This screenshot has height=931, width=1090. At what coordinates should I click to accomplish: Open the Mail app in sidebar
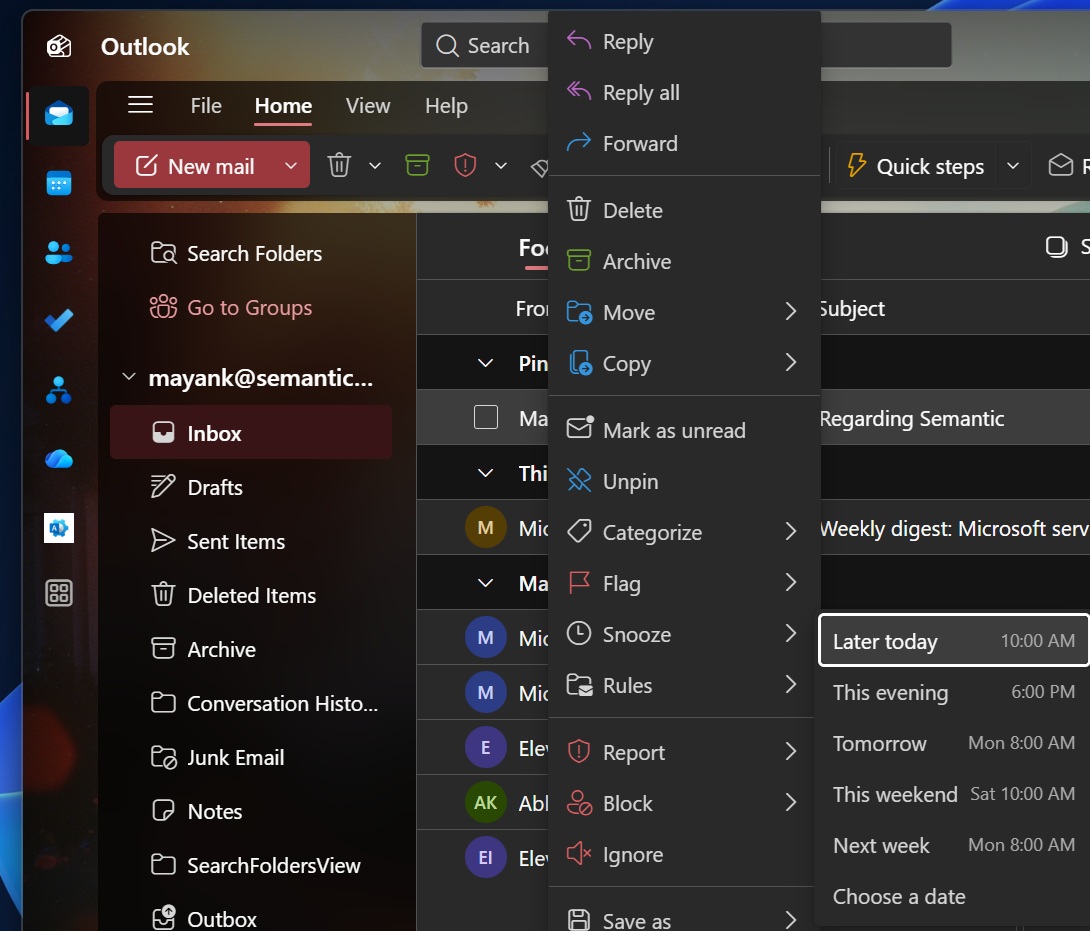coord(59,114)
